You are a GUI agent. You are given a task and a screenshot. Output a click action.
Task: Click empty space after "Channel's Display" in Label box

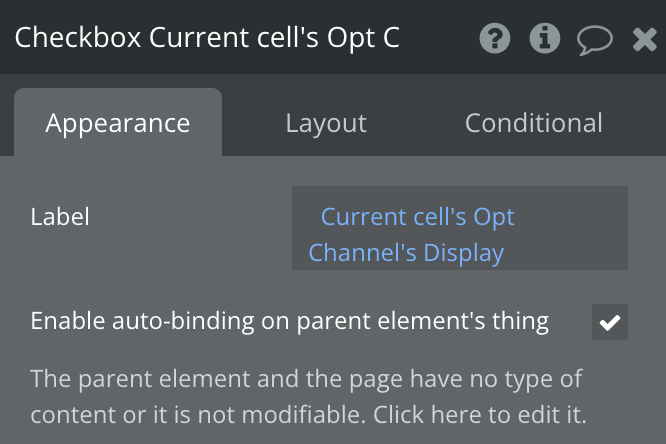pos(565,253)
